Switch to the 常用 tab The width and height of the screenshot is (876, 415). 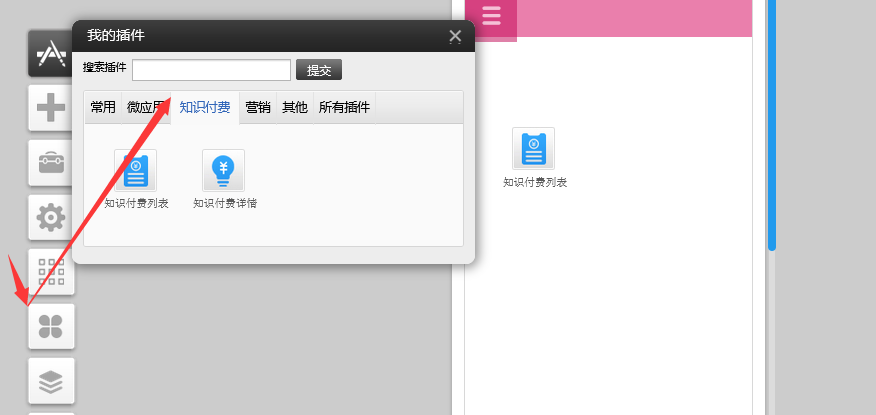(103, 108)
